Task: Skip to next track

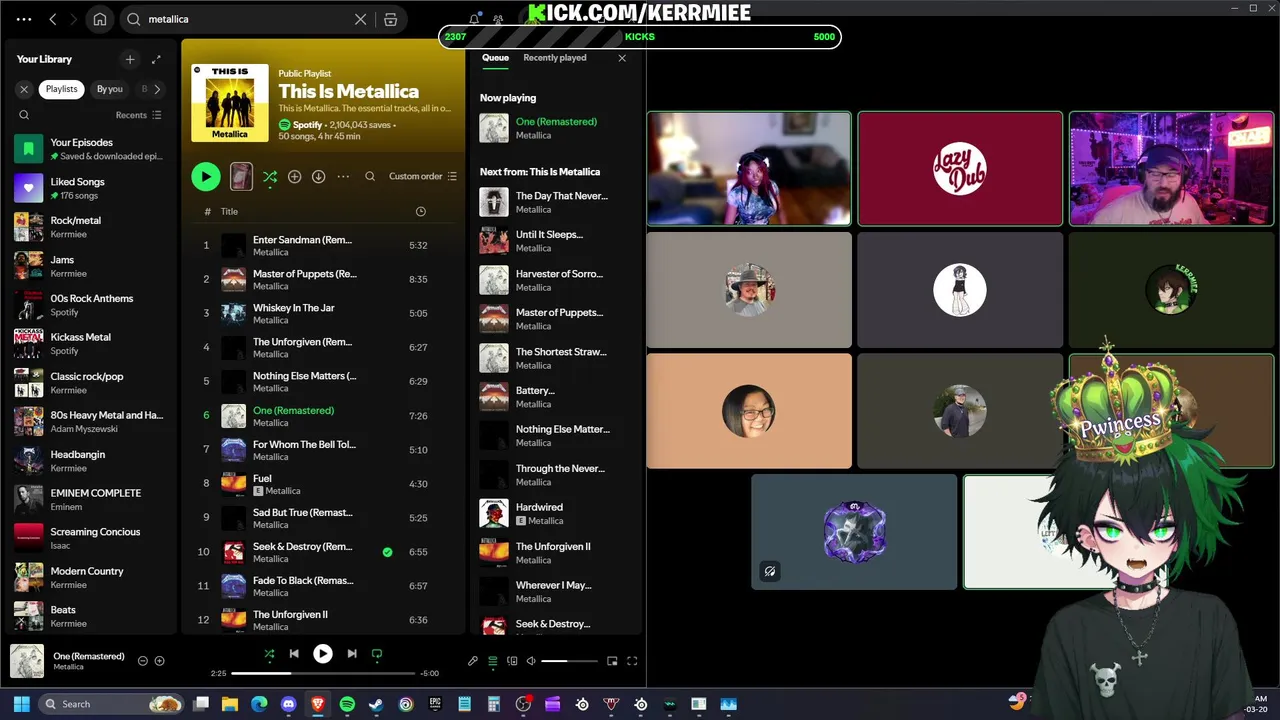Action: point(352,654)
